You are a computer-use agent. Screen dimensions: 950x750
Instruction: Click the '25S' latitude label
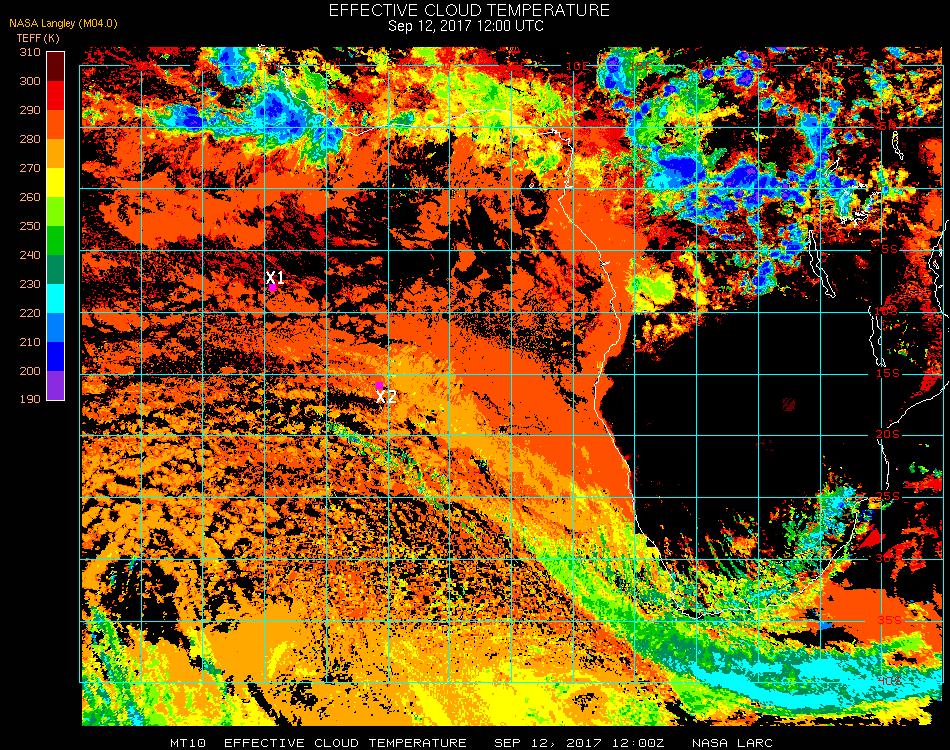coord(888,497)
